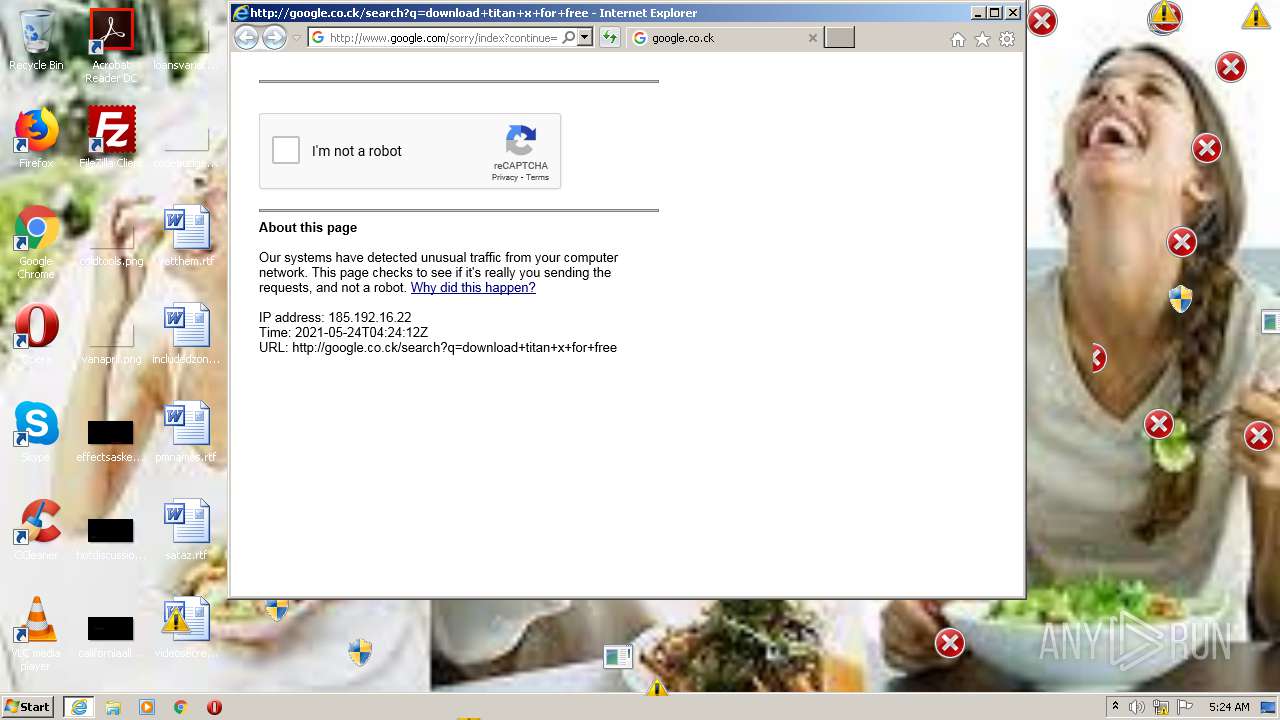Open the volume speaker tray icon
The height and width of the screenshot is (720, 1280).
1137,707
